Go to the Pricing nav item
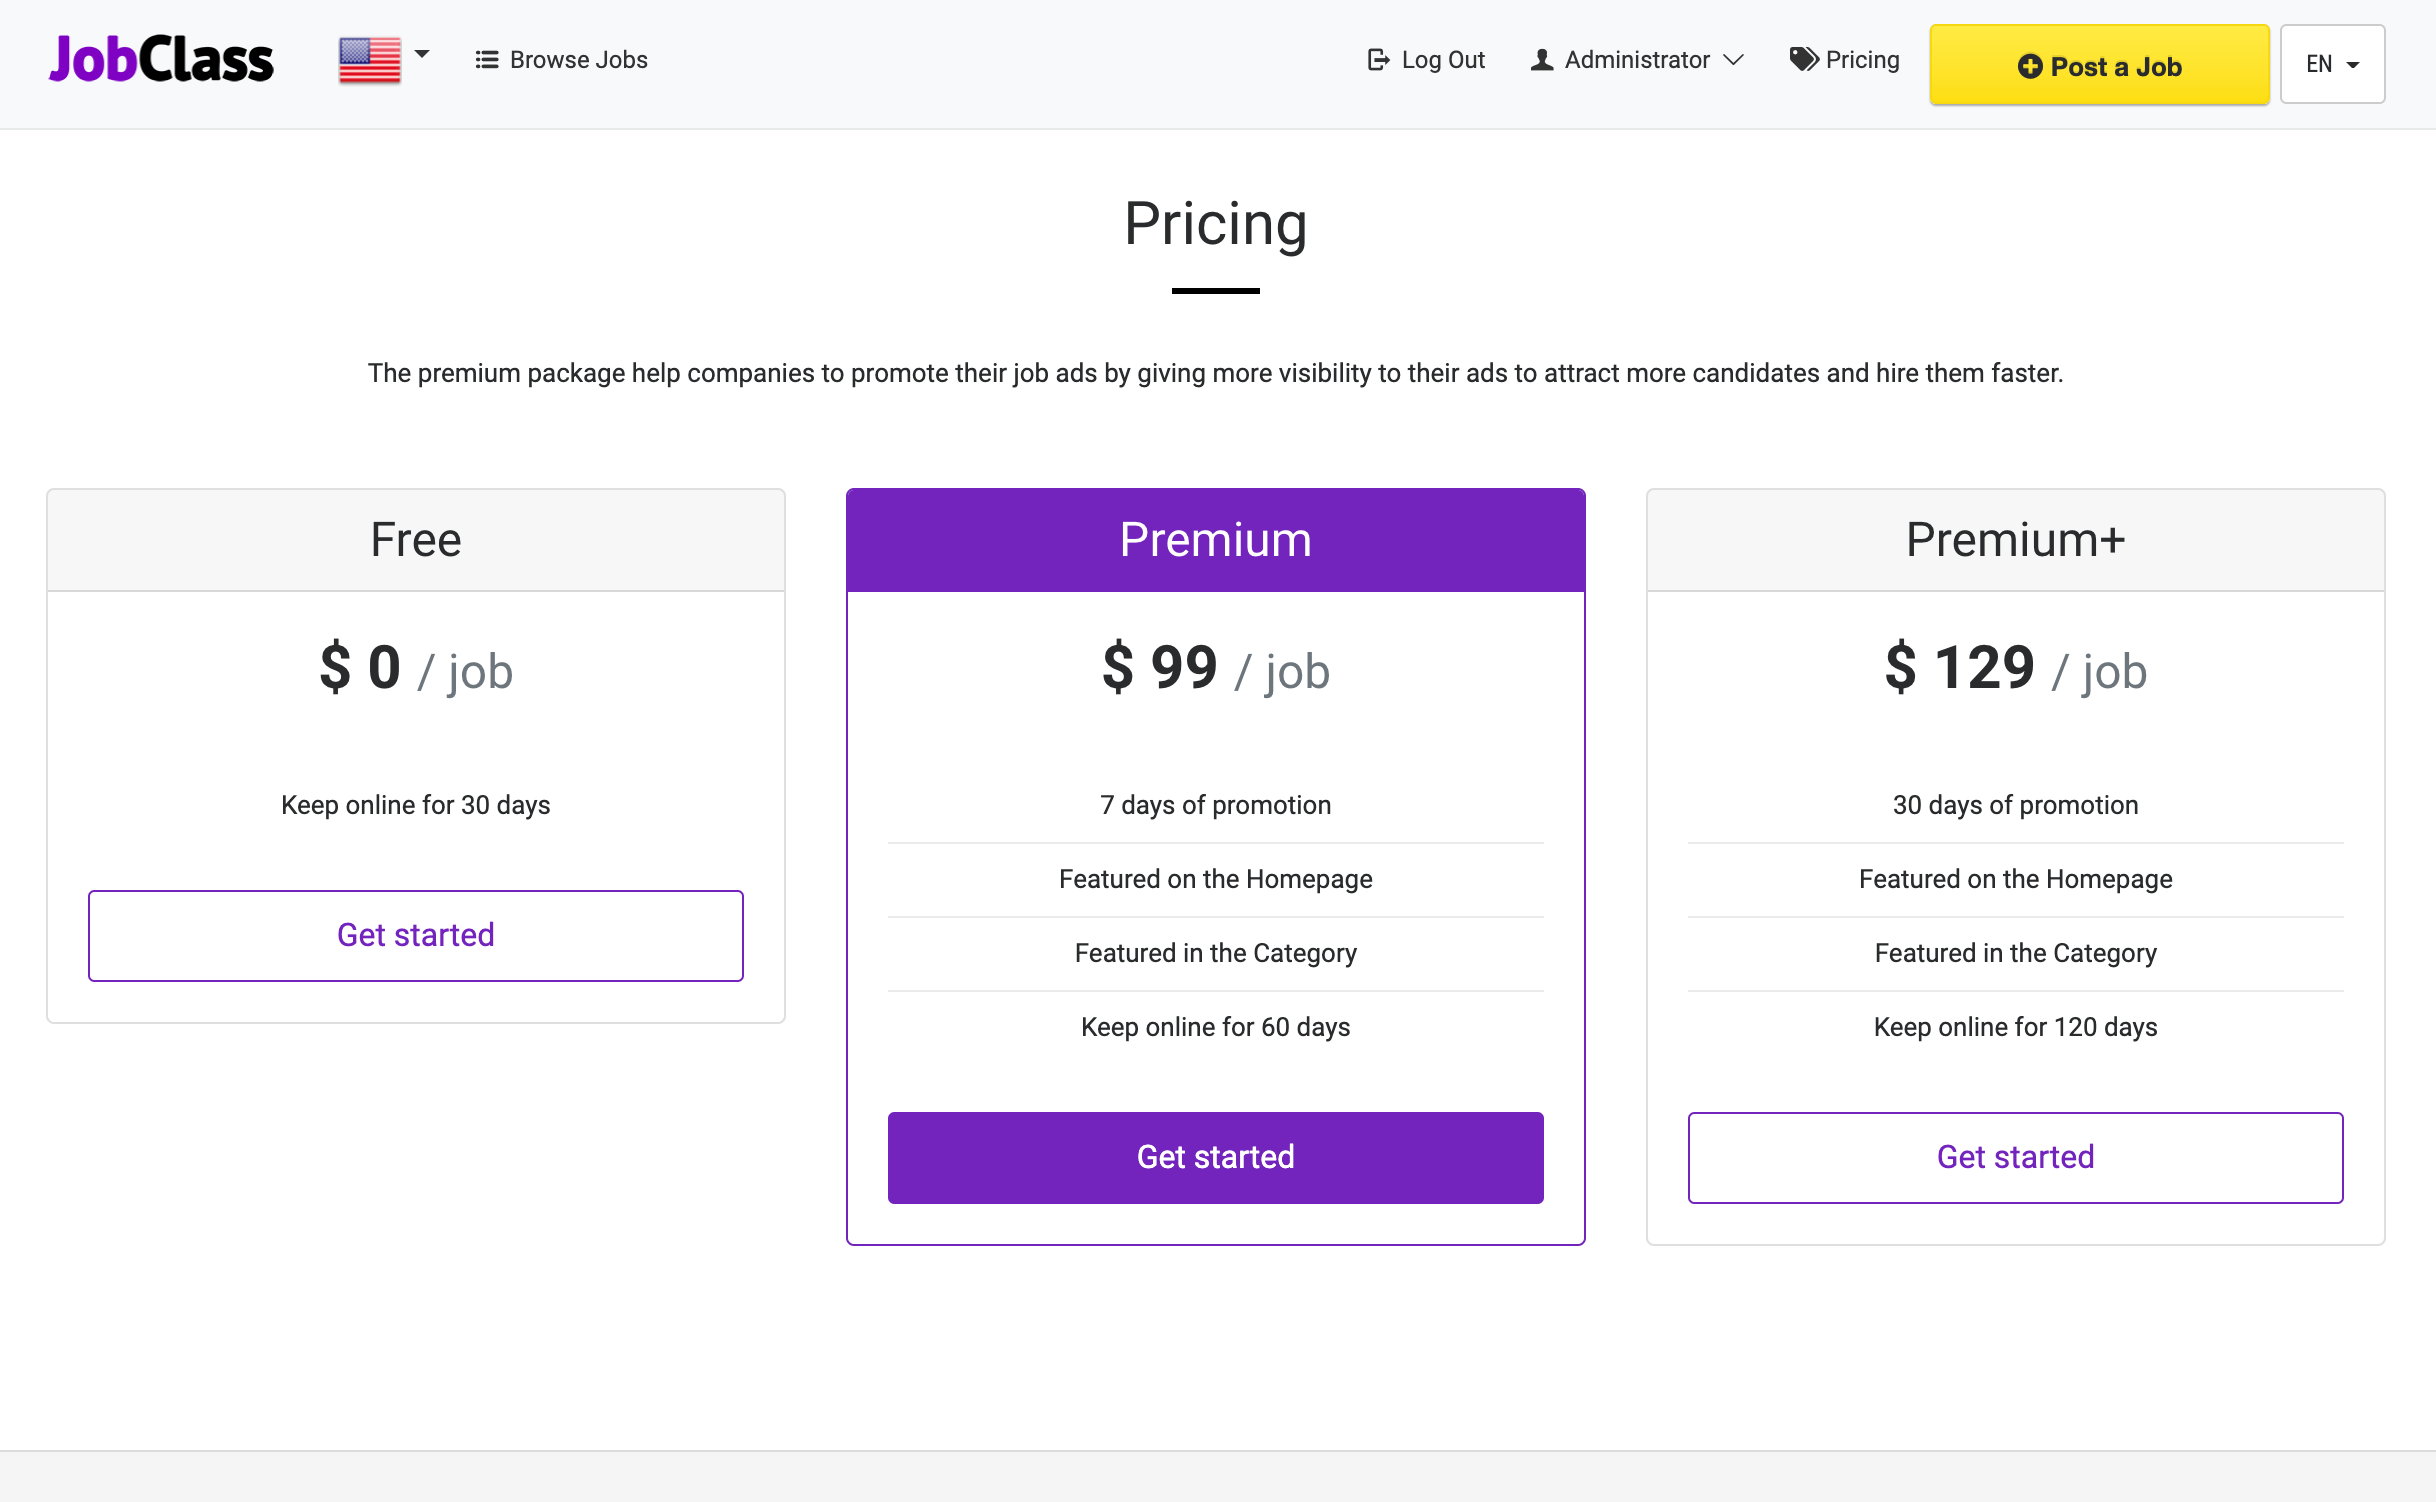The height and width of the screenshot is (1502, 2436). point(1862,60)
